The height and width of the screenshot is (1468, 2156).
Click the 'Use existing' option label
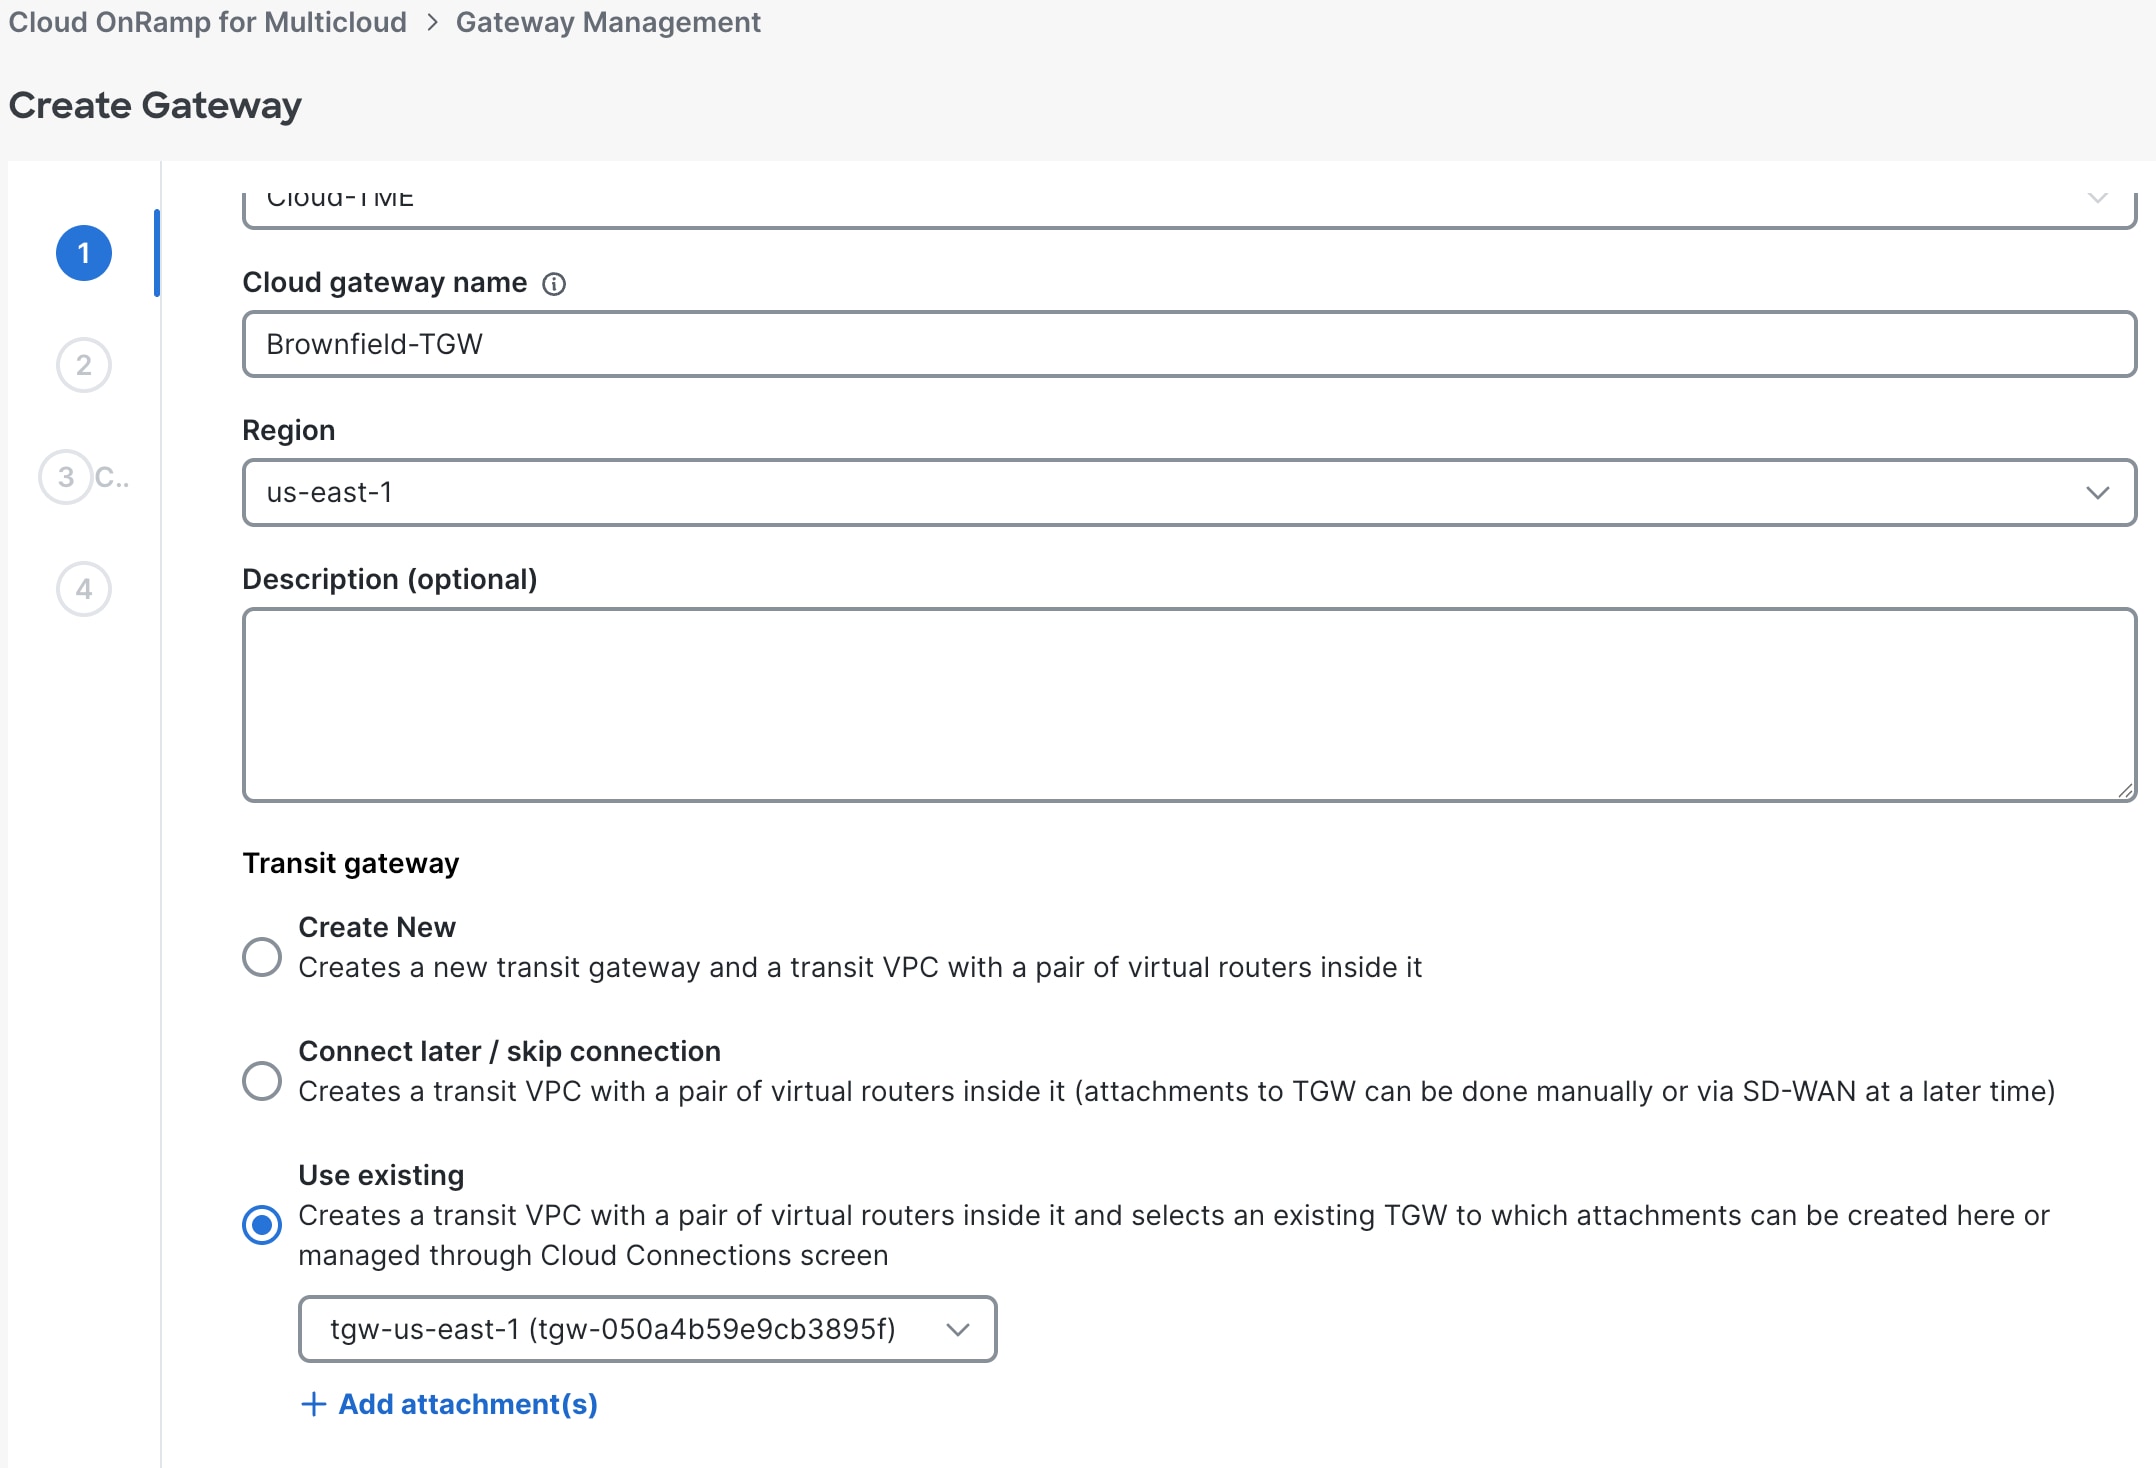click(x=381, y=1175)
